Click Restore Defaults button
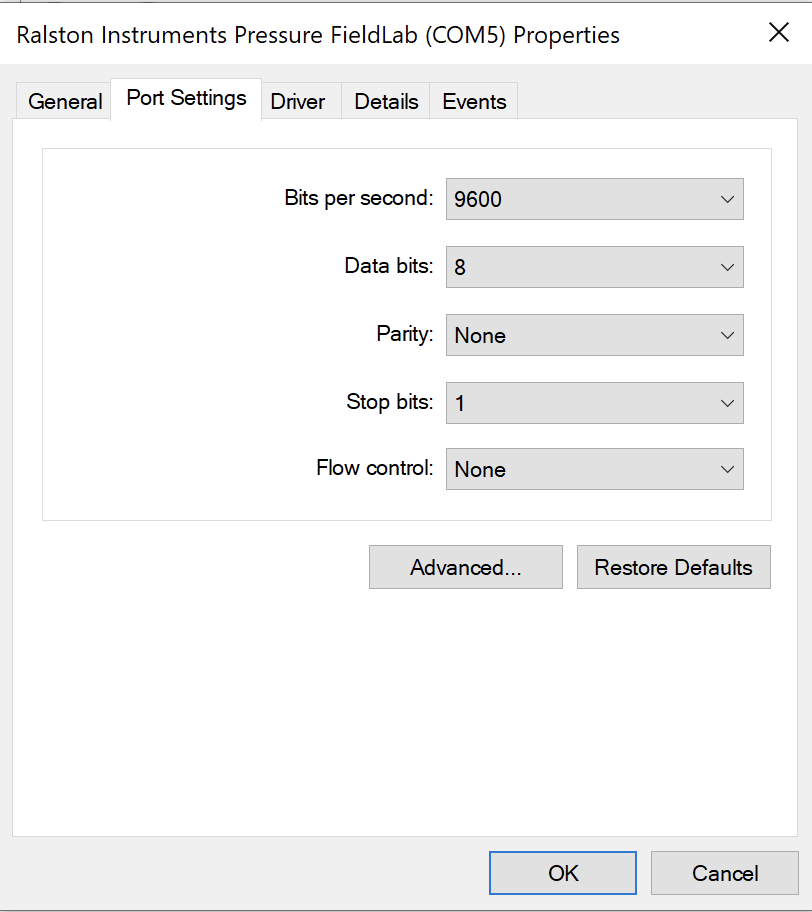Screen dimensions: 812x912 pyautogui.click(x=674, y=567)
